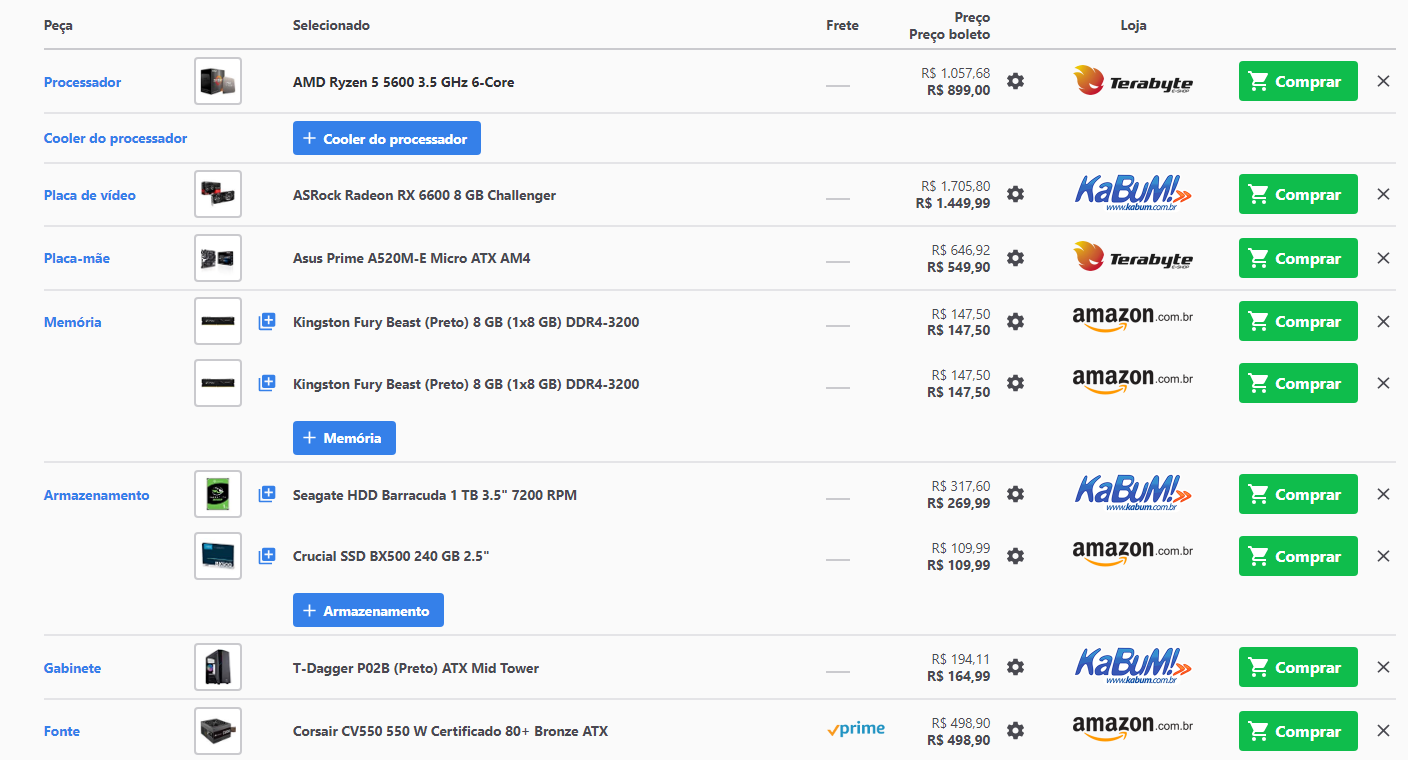
Task: Click the KaBuM logo beside Seagate Barracuda
Action: (1133, 492)
